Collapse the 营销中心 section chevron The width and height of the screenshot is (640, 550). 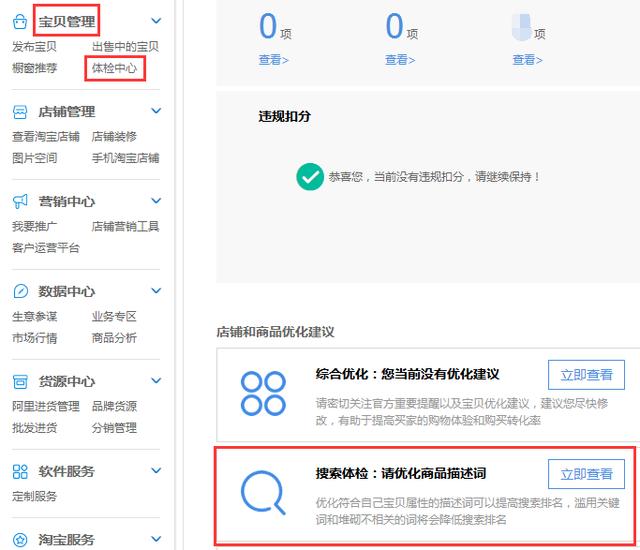coord(156,201)
